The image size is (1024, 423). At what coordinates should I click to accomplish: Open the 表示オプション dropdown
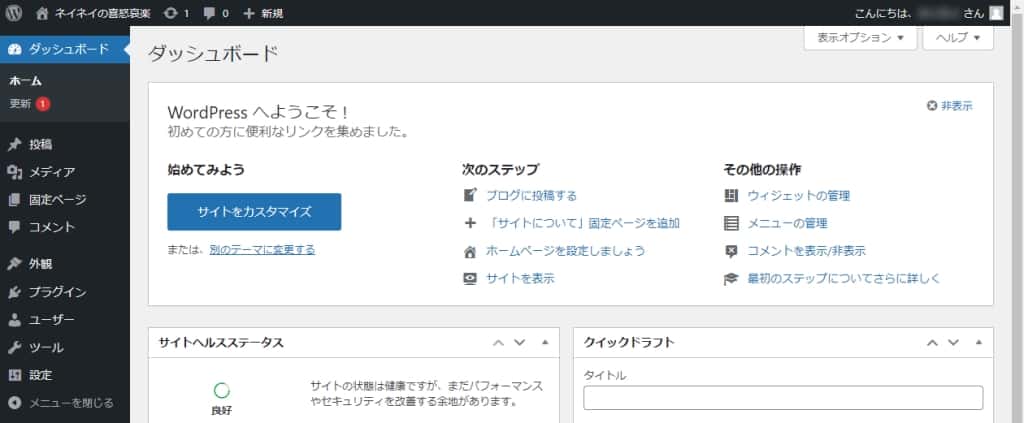coord(860,38)
